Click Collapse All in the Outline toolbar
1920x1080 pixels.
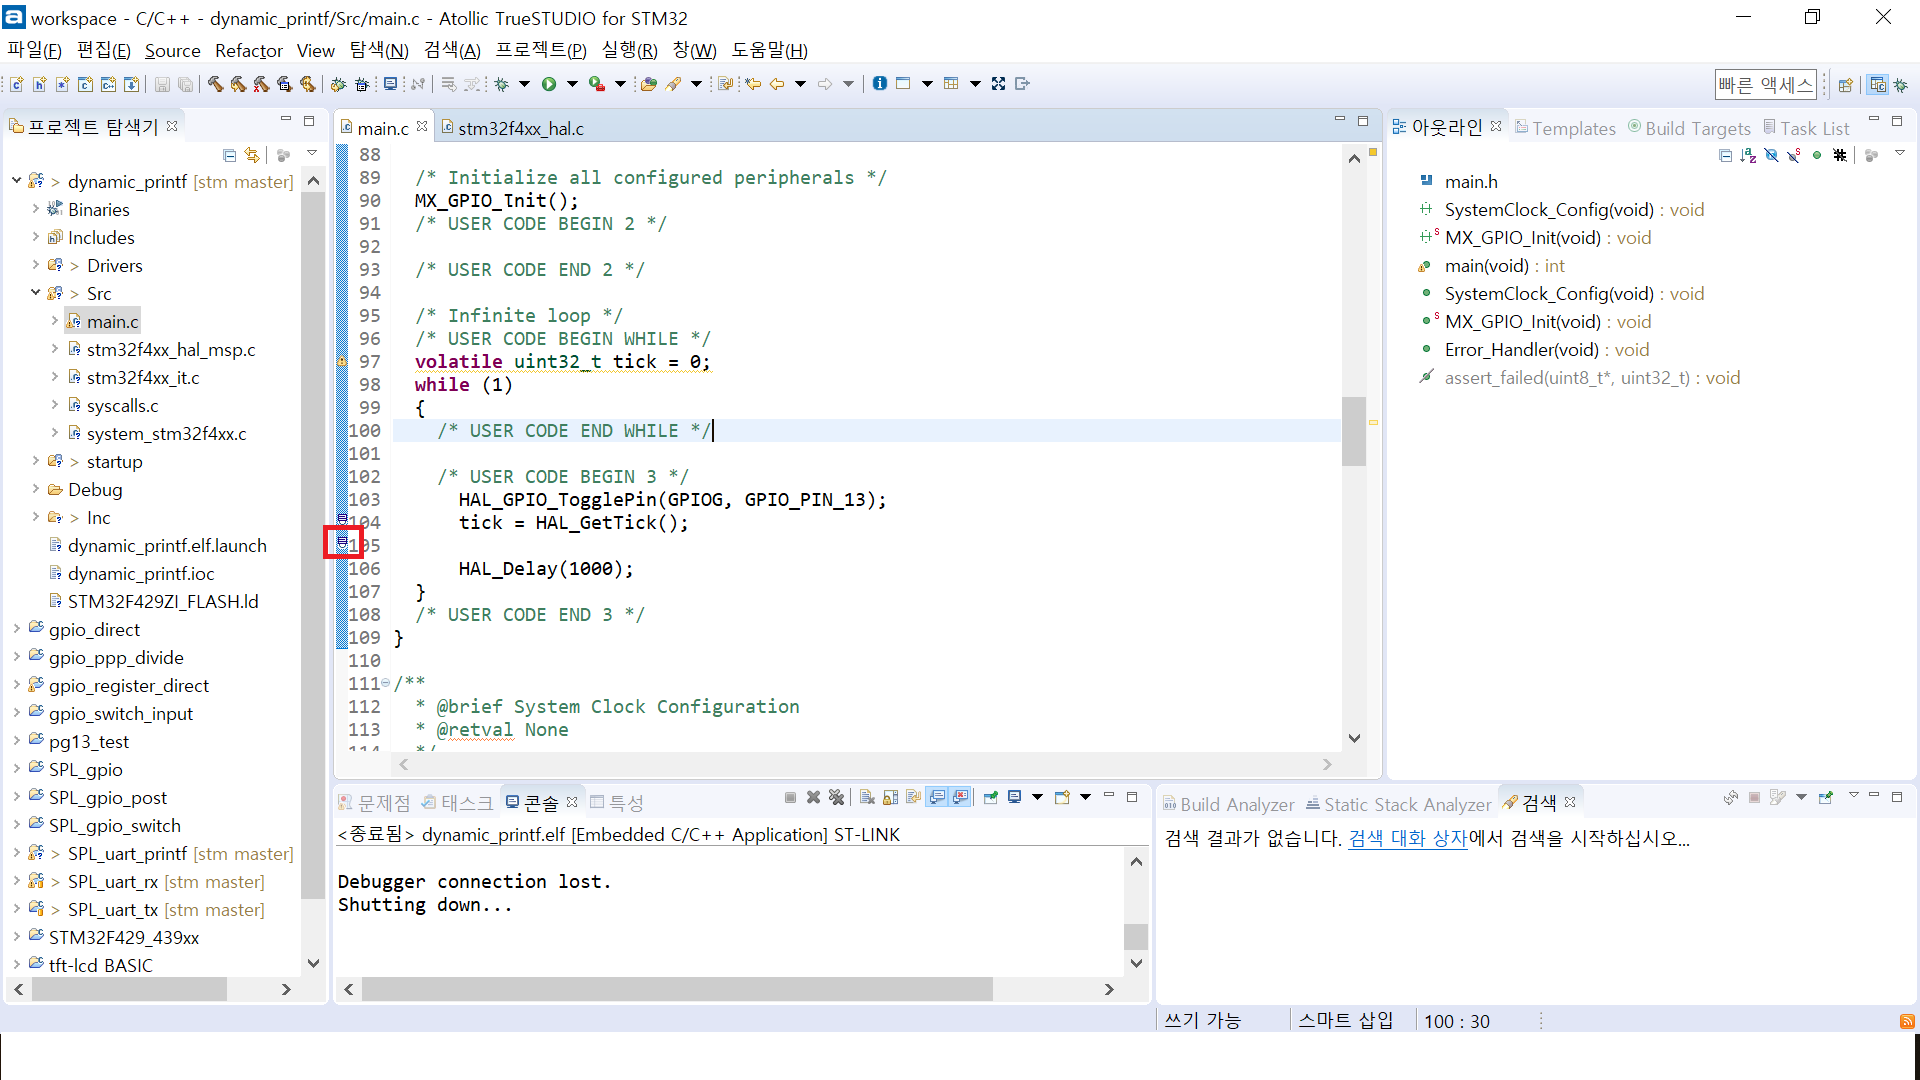coord(1725,155)
